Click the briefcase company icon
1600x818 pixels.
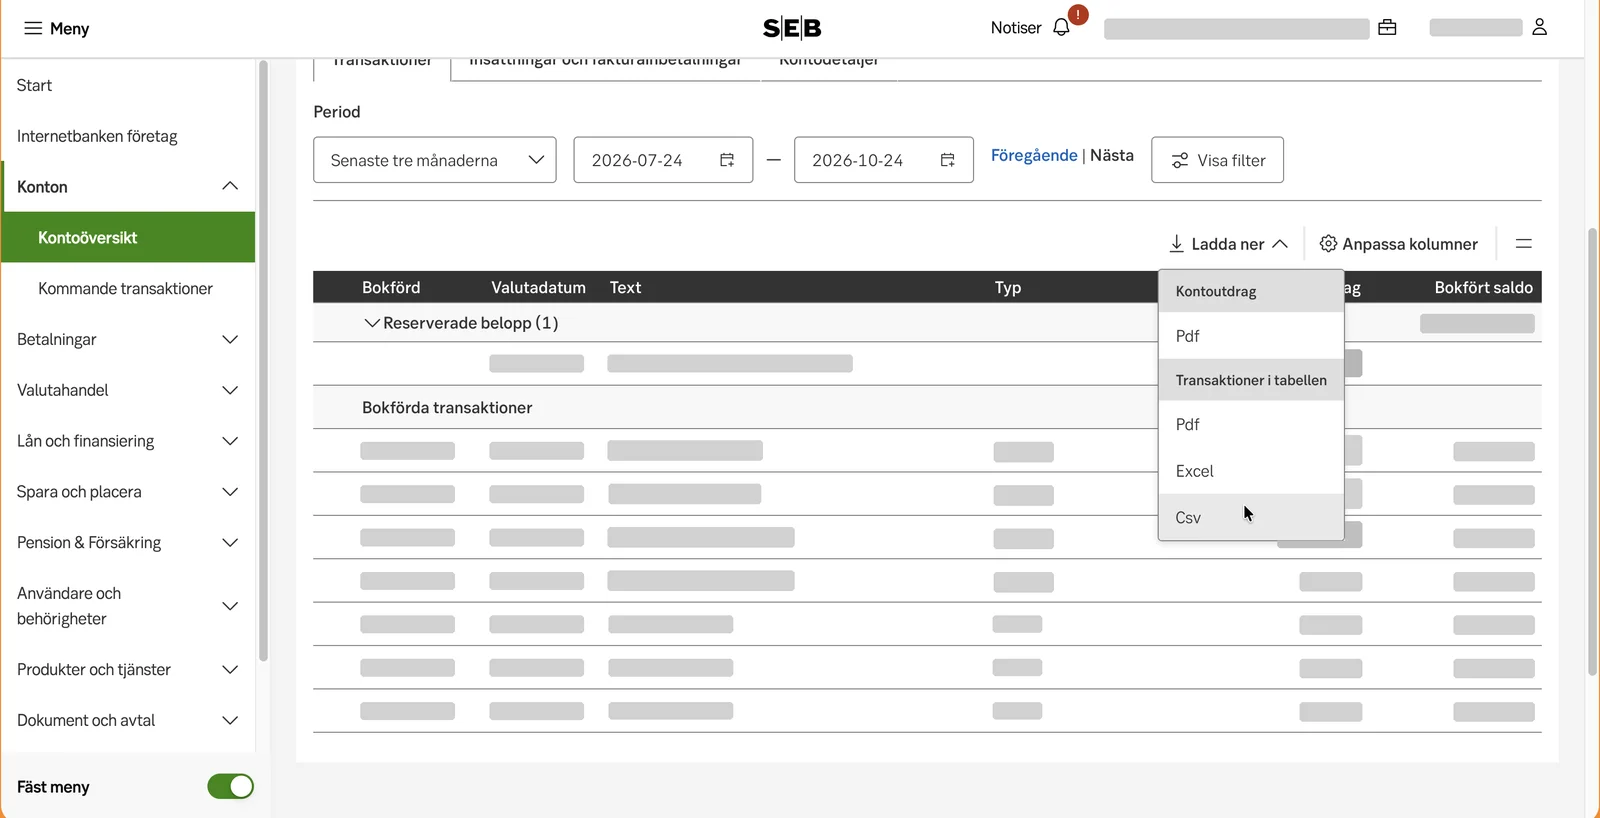[x=1387, y=28]
